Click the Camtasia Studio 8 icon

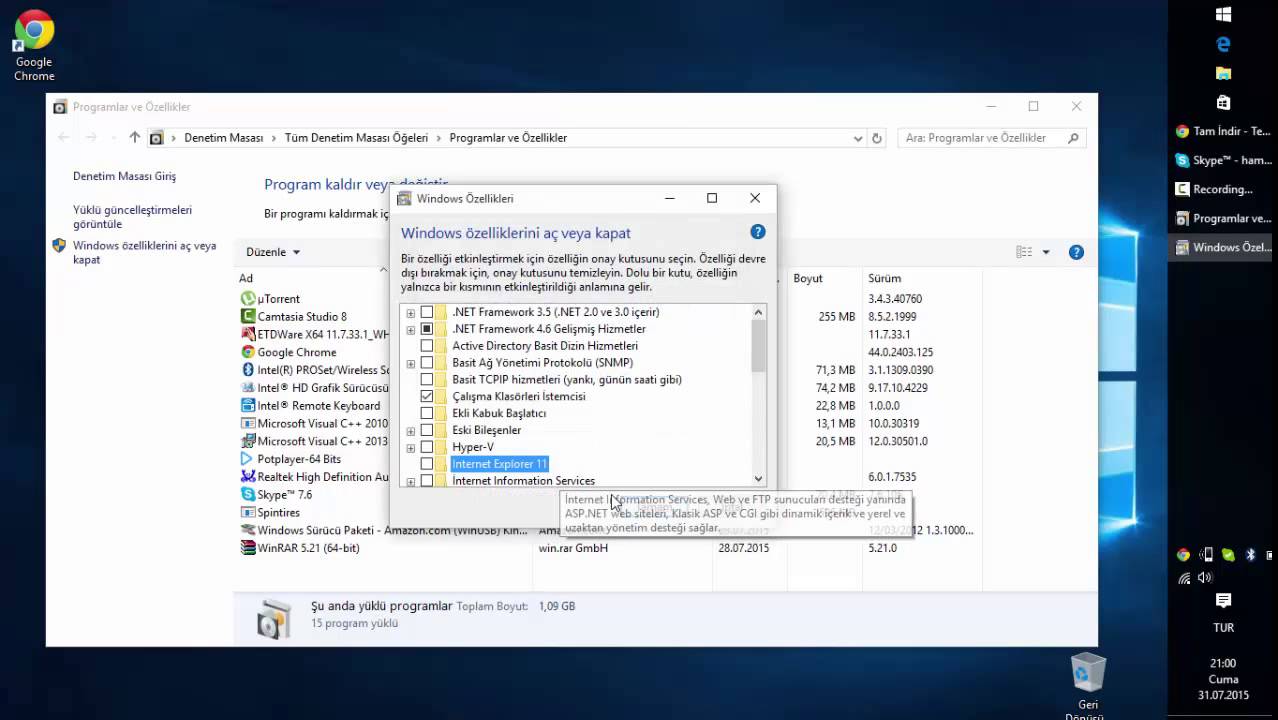(x=248, y=316)
